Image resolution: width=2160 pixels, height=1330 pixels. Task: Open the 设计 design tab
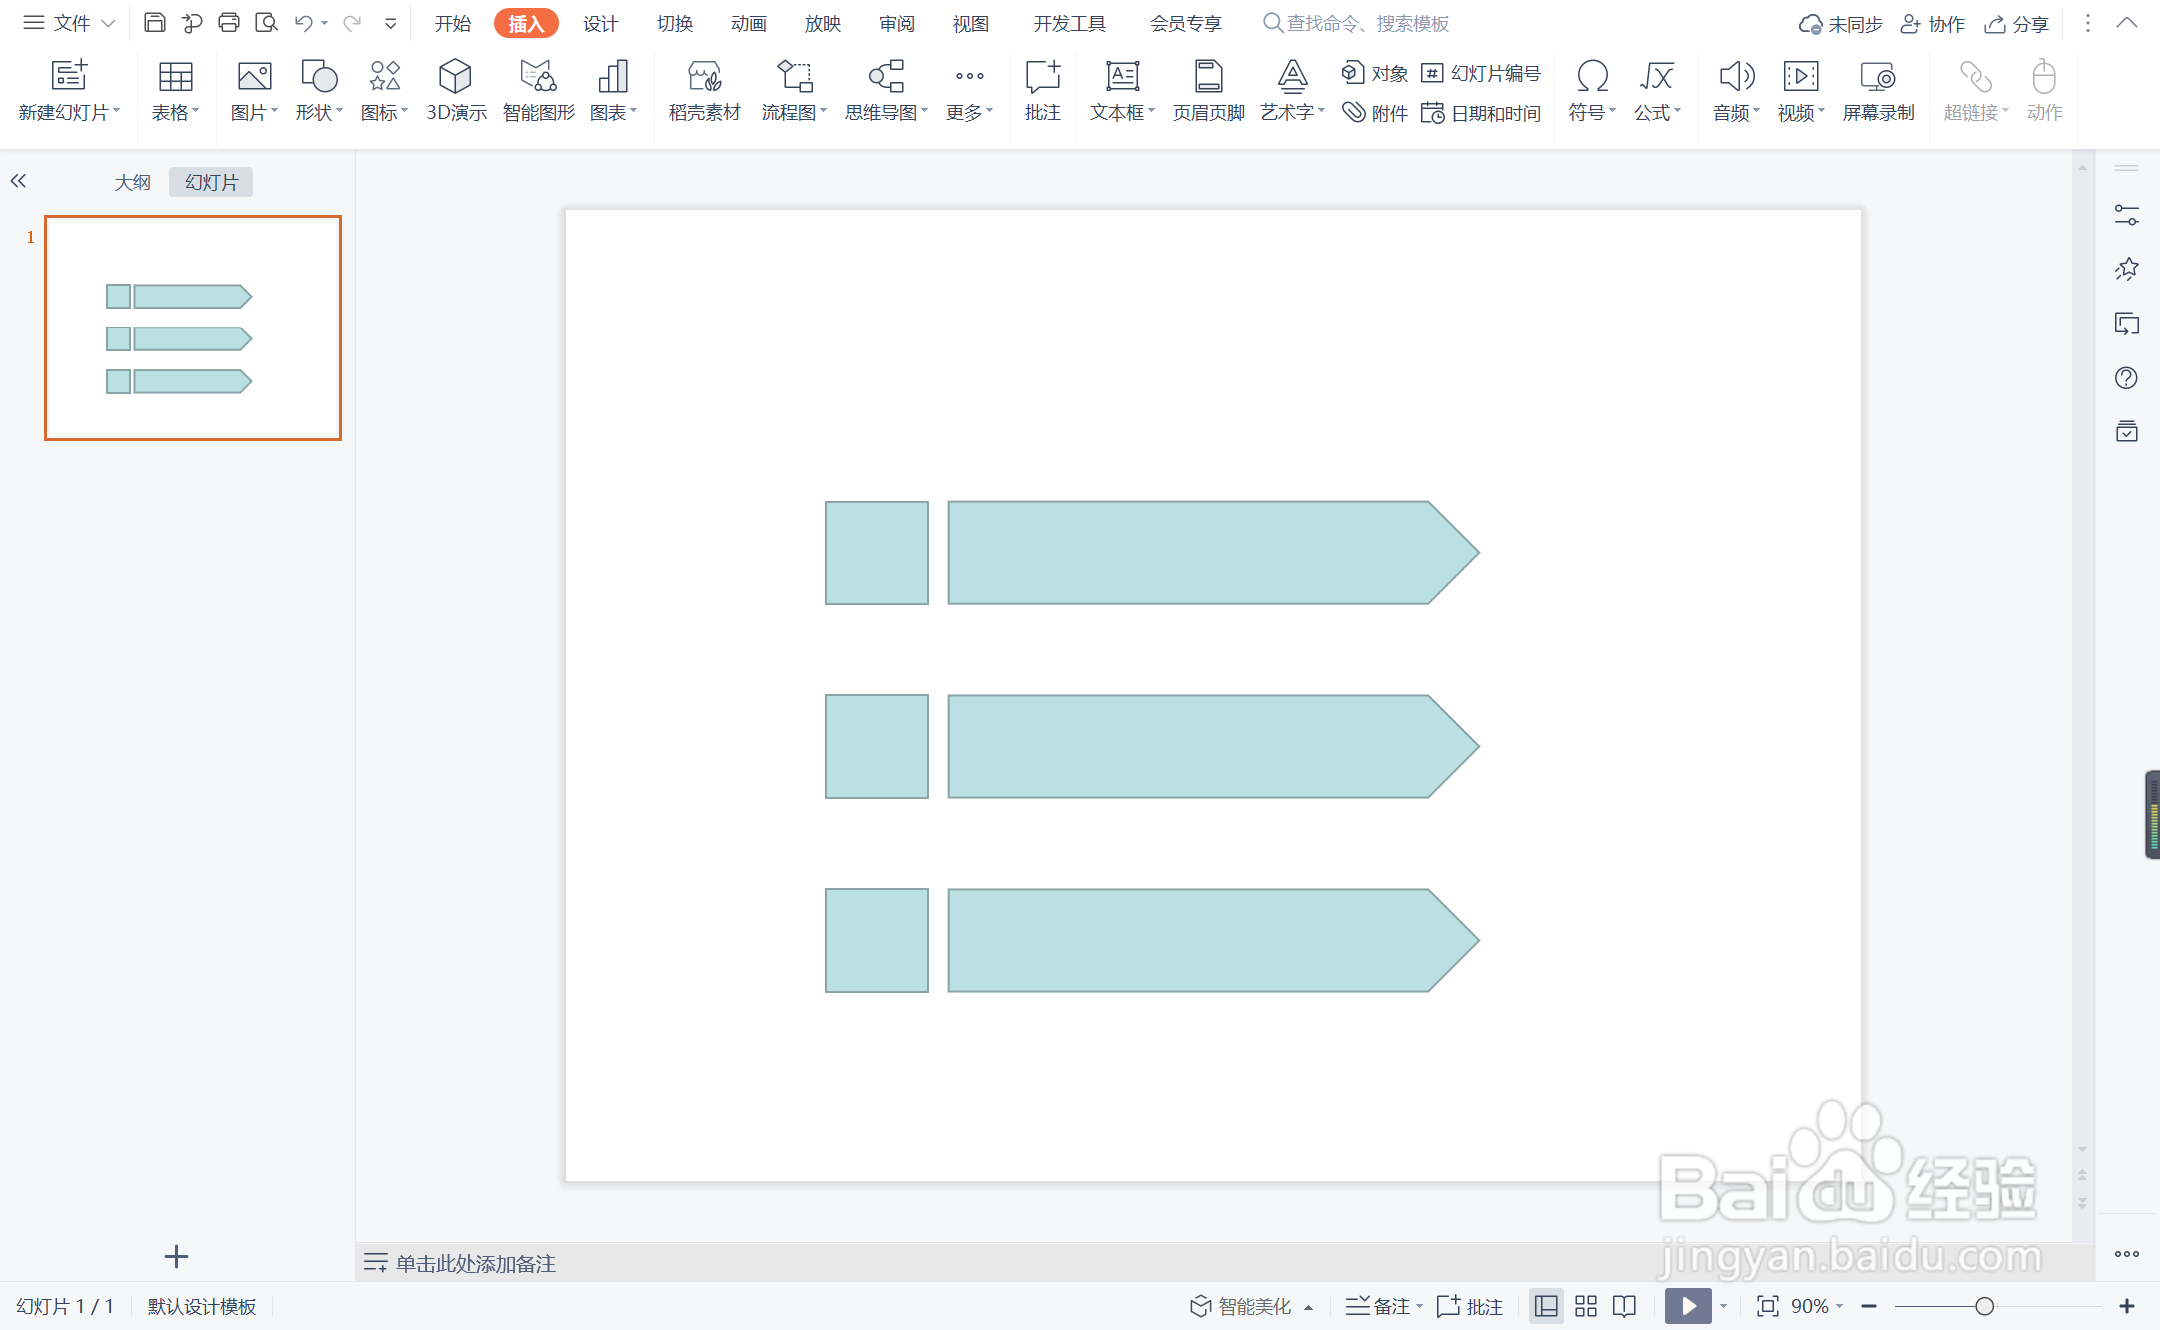[600, 23]
